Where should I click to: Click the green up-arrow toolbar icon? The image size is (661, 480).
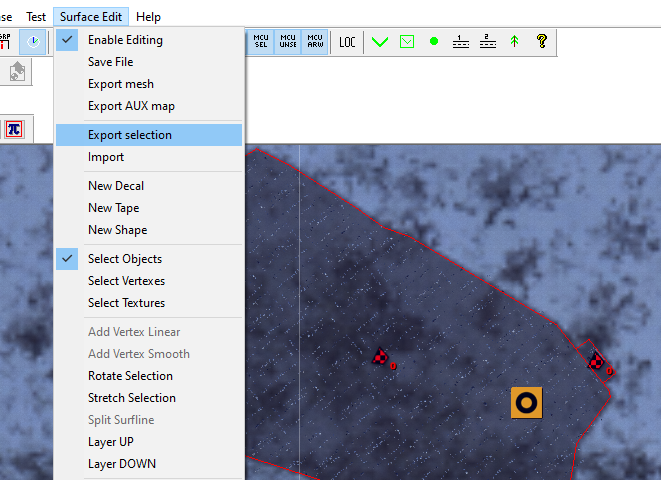click(x=514, y=42)
